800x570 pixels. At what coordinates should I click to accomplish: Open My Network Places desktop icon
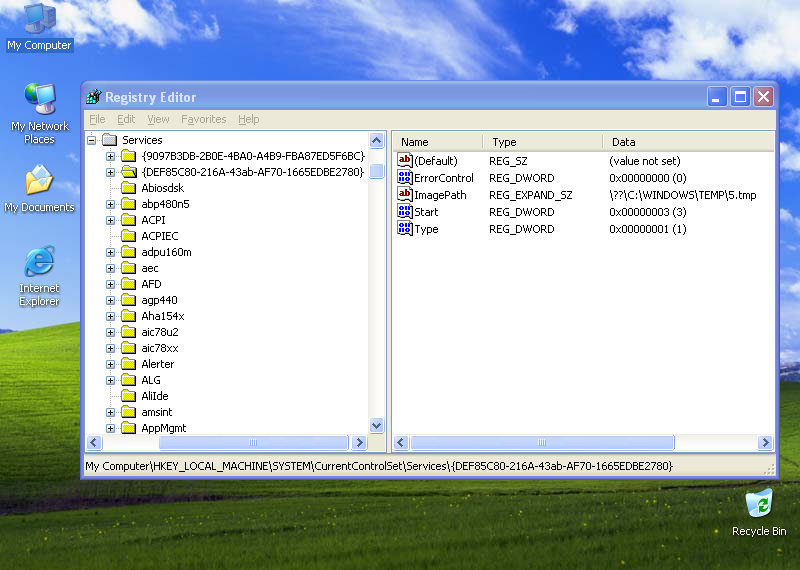39,101
